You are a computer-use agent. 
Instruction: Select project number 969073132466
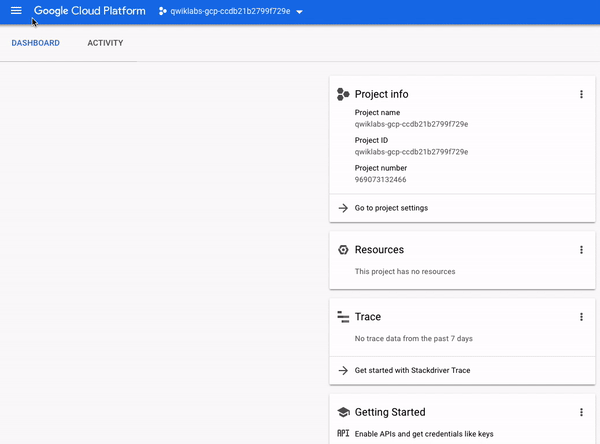coord(380,180)
